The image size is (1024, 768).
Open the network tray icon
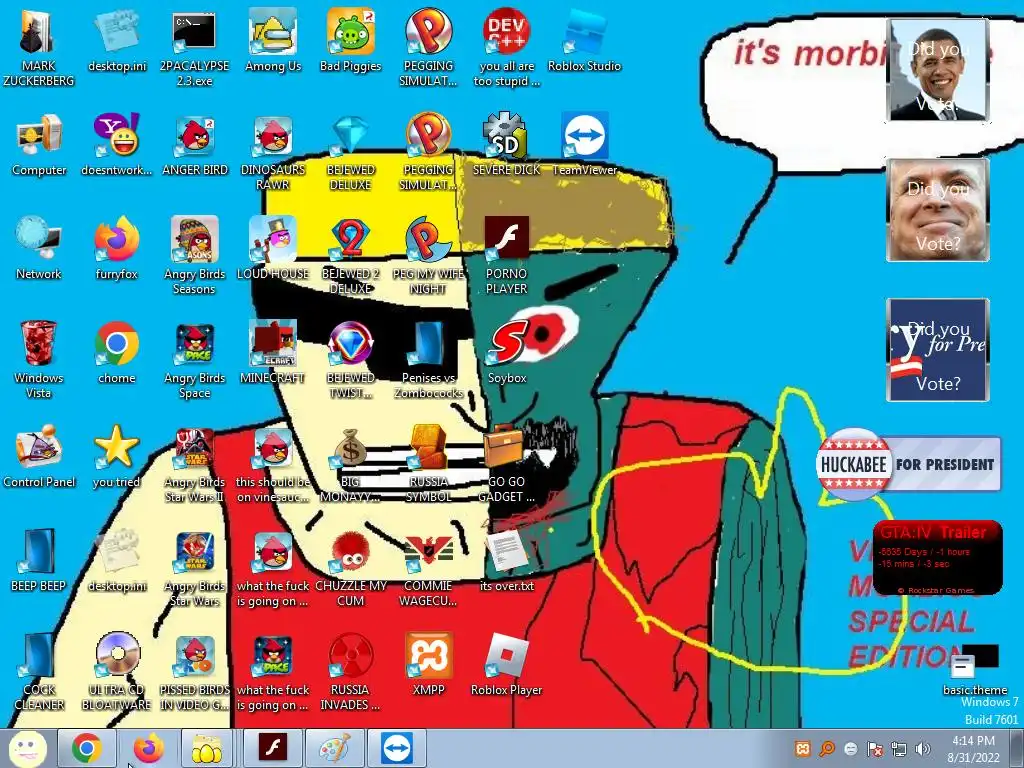pos(899,749)
